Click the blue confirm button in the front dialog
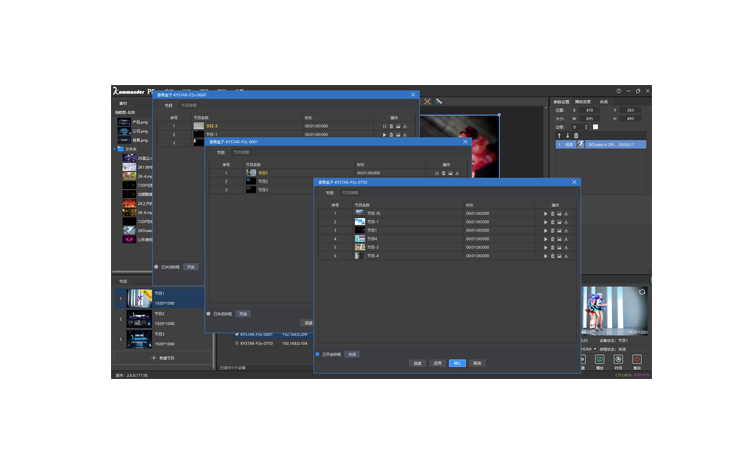Viewport: 748px width, 450px height. click(457, 363)
